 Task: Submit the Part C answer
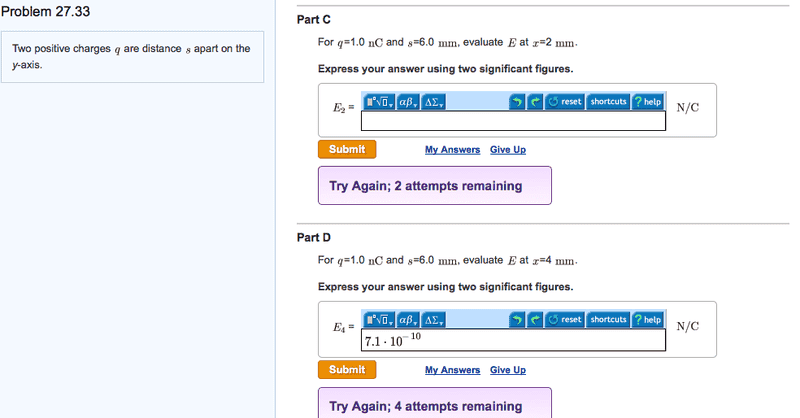(x=347, y=150)
